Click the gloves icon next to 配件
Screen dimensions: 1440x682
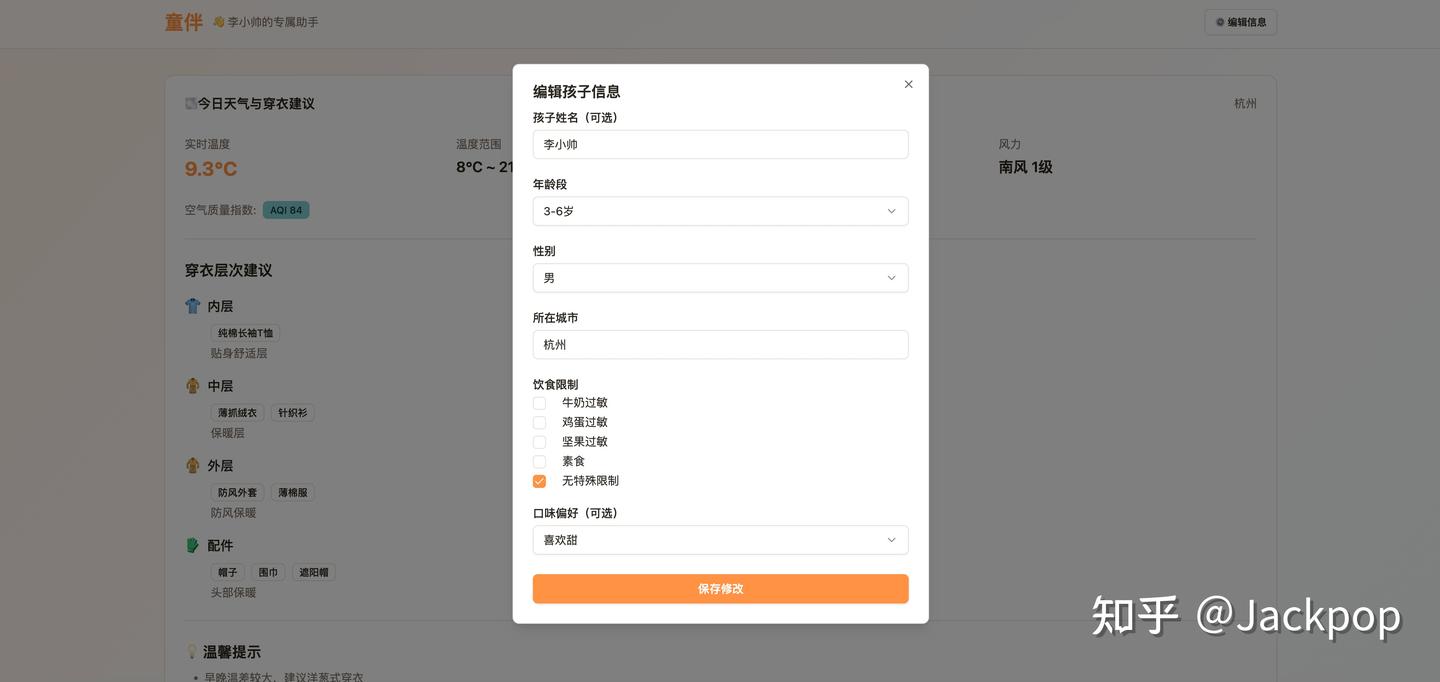tap(193, 545)
